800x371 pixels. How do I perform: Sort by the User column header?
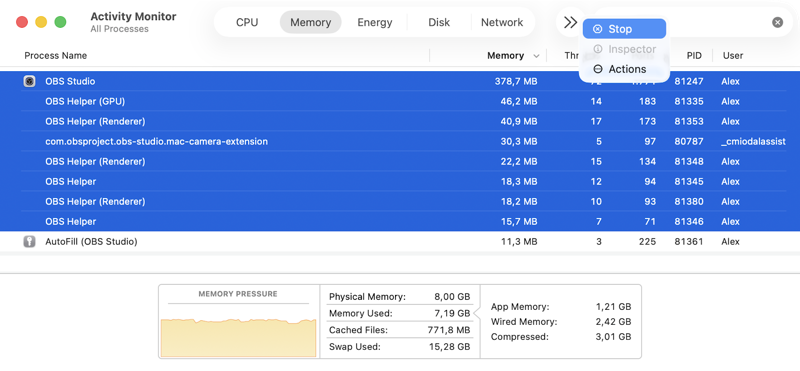click(x=733, y=56)
